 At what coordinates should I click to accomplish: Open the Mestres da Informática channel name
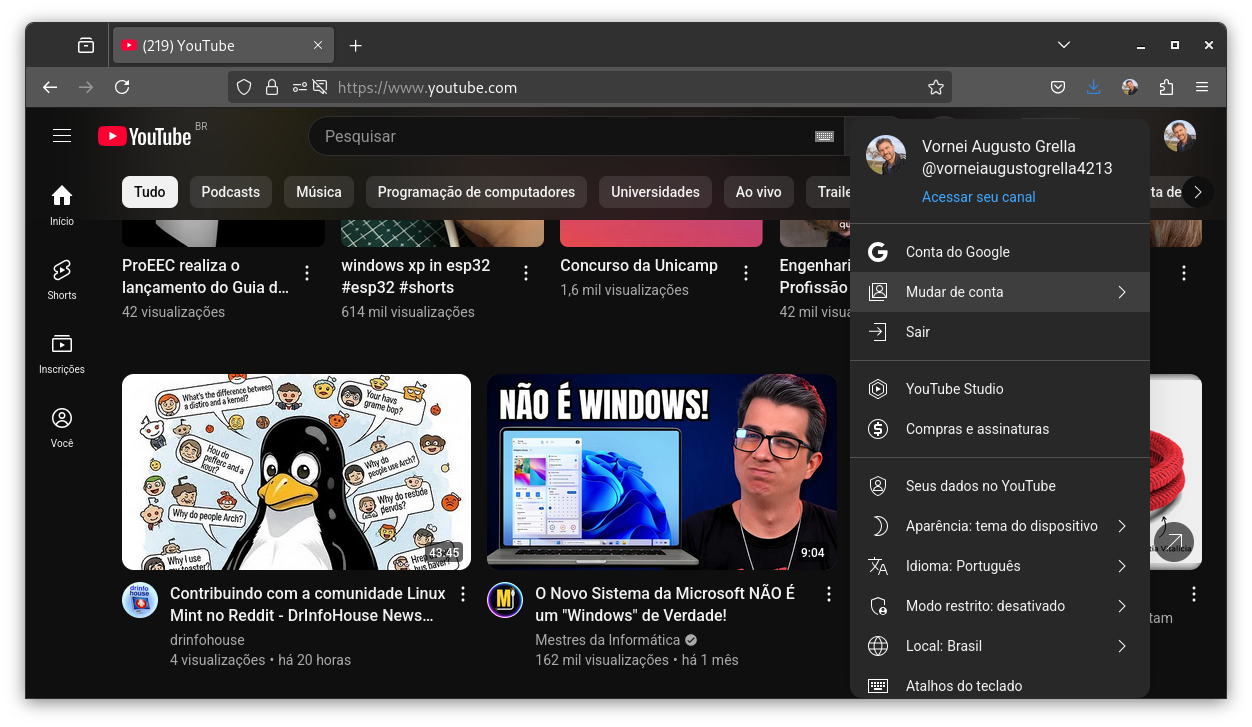point(607,640)
